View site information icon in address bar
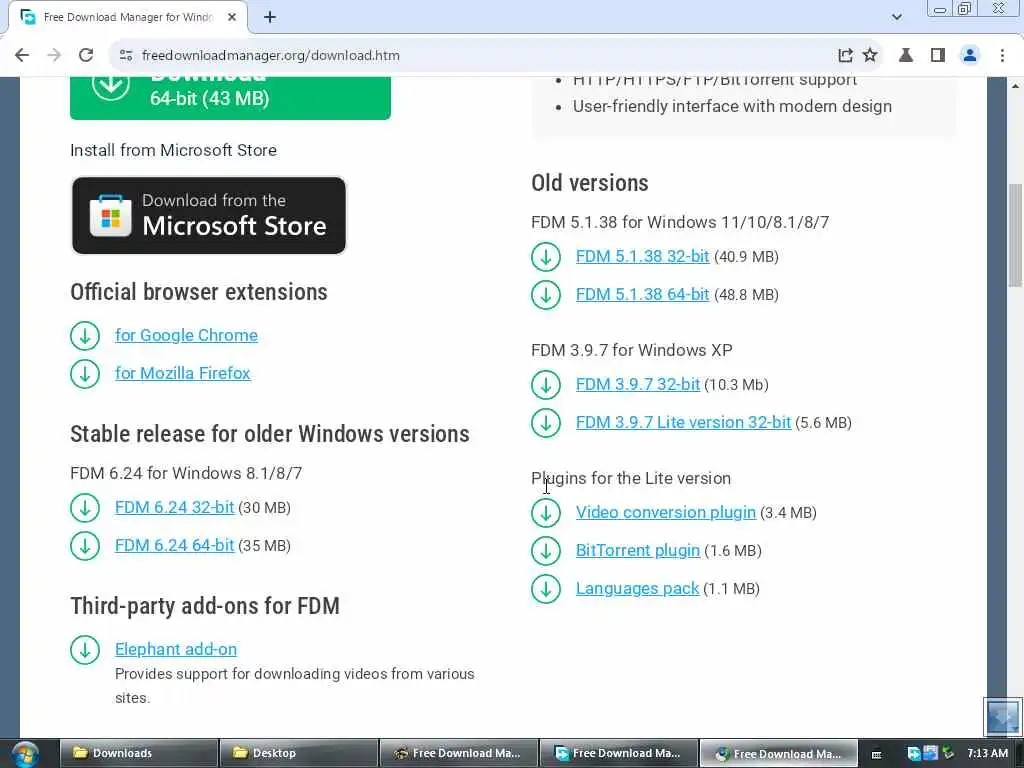This screenshot has width=1024, height=768. click(x=126, y=55)
